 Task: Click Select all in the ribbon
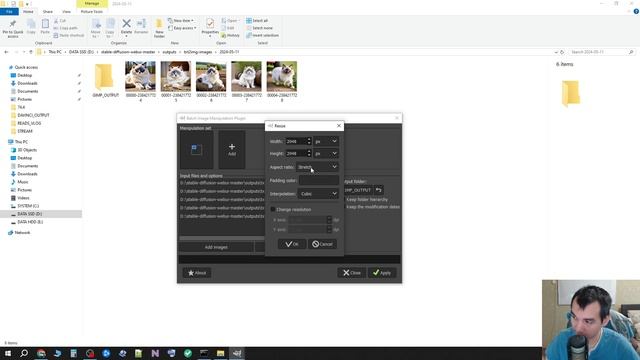[x=257, y=20]
